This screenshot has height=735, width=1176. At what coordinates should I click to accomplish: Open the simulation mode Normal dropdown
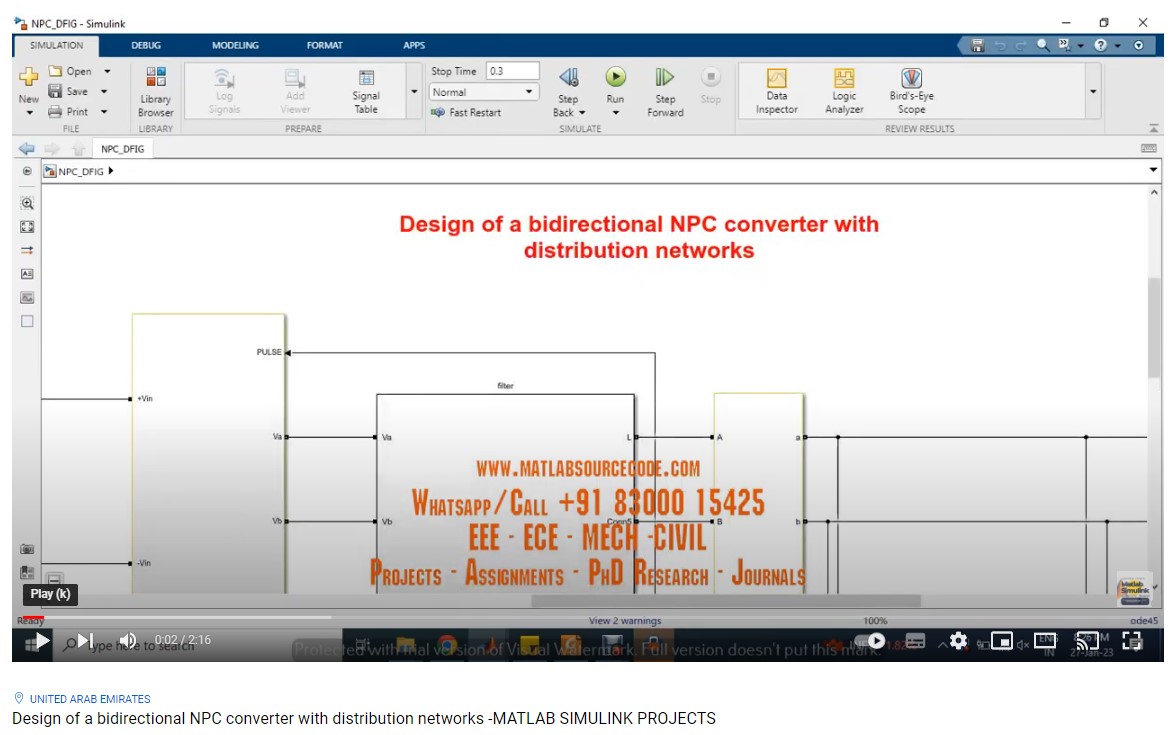click(x=484, y=92)
